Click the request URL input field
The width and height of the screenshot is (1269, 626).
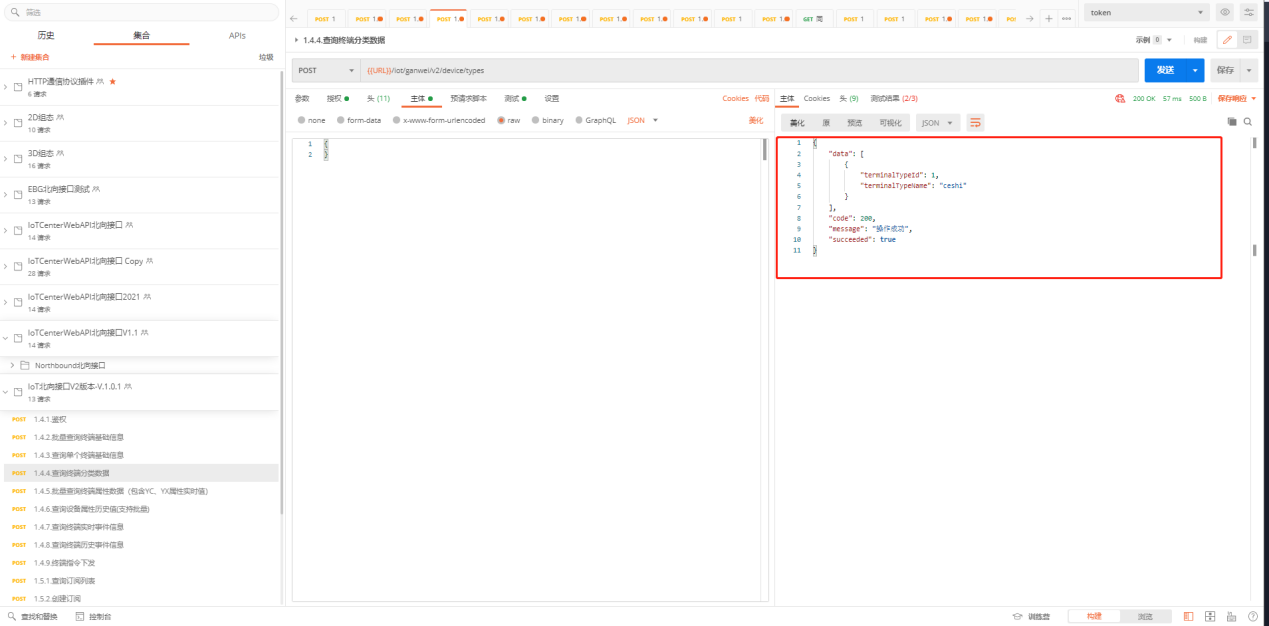[x=750, y=71]
